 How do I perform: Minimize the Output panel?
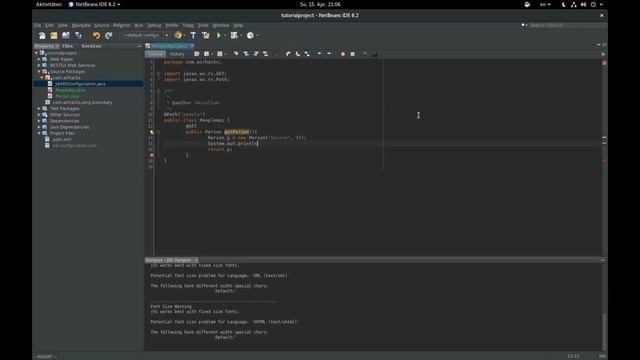tap(603, 260)
